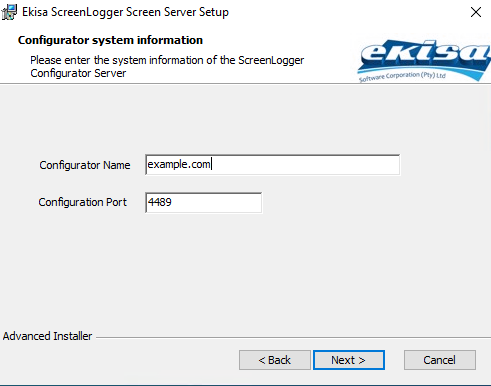This screenshot has height=386, width=491.
Task: Click the Advanced Installer text
Action: pyautogui.click(x=47, y=336)
